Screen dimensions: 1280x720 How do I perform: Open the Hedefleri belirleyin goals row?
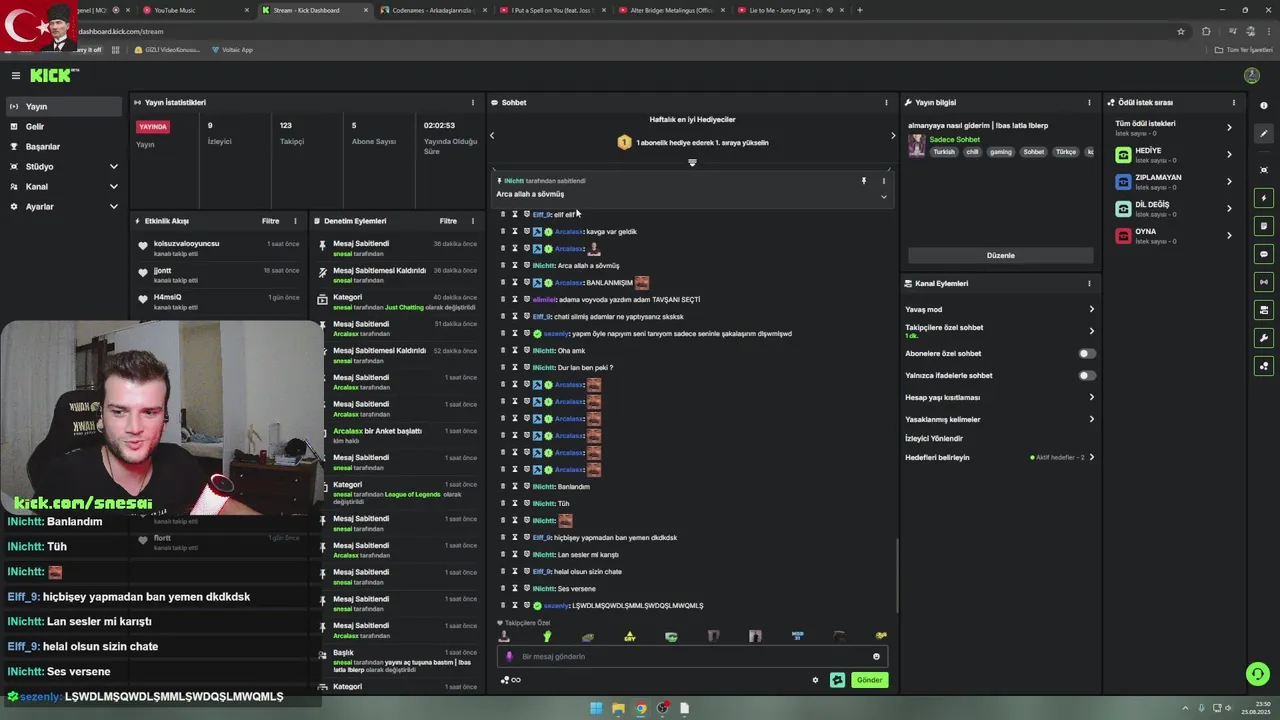click(999, 457)
